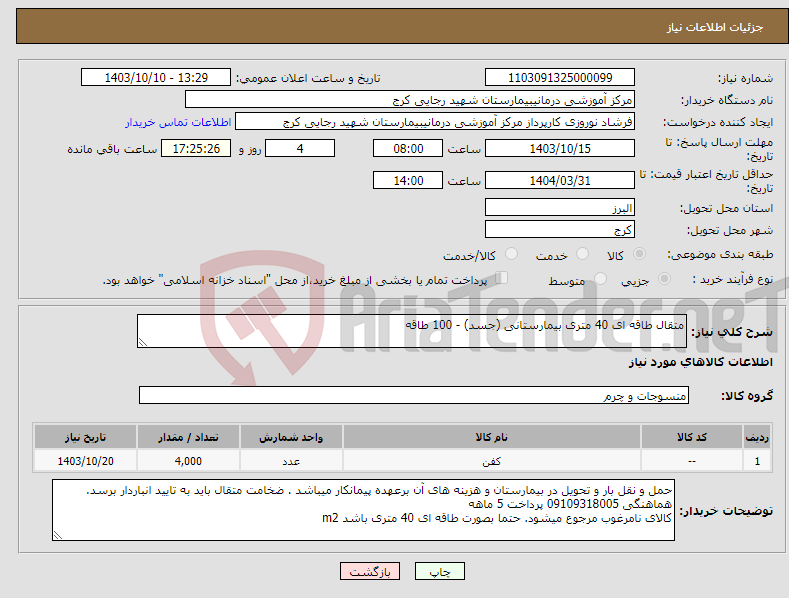Click the resize handle of buyer notes textarea
Viewport: 789px width, 598px height.
(58, 536)
